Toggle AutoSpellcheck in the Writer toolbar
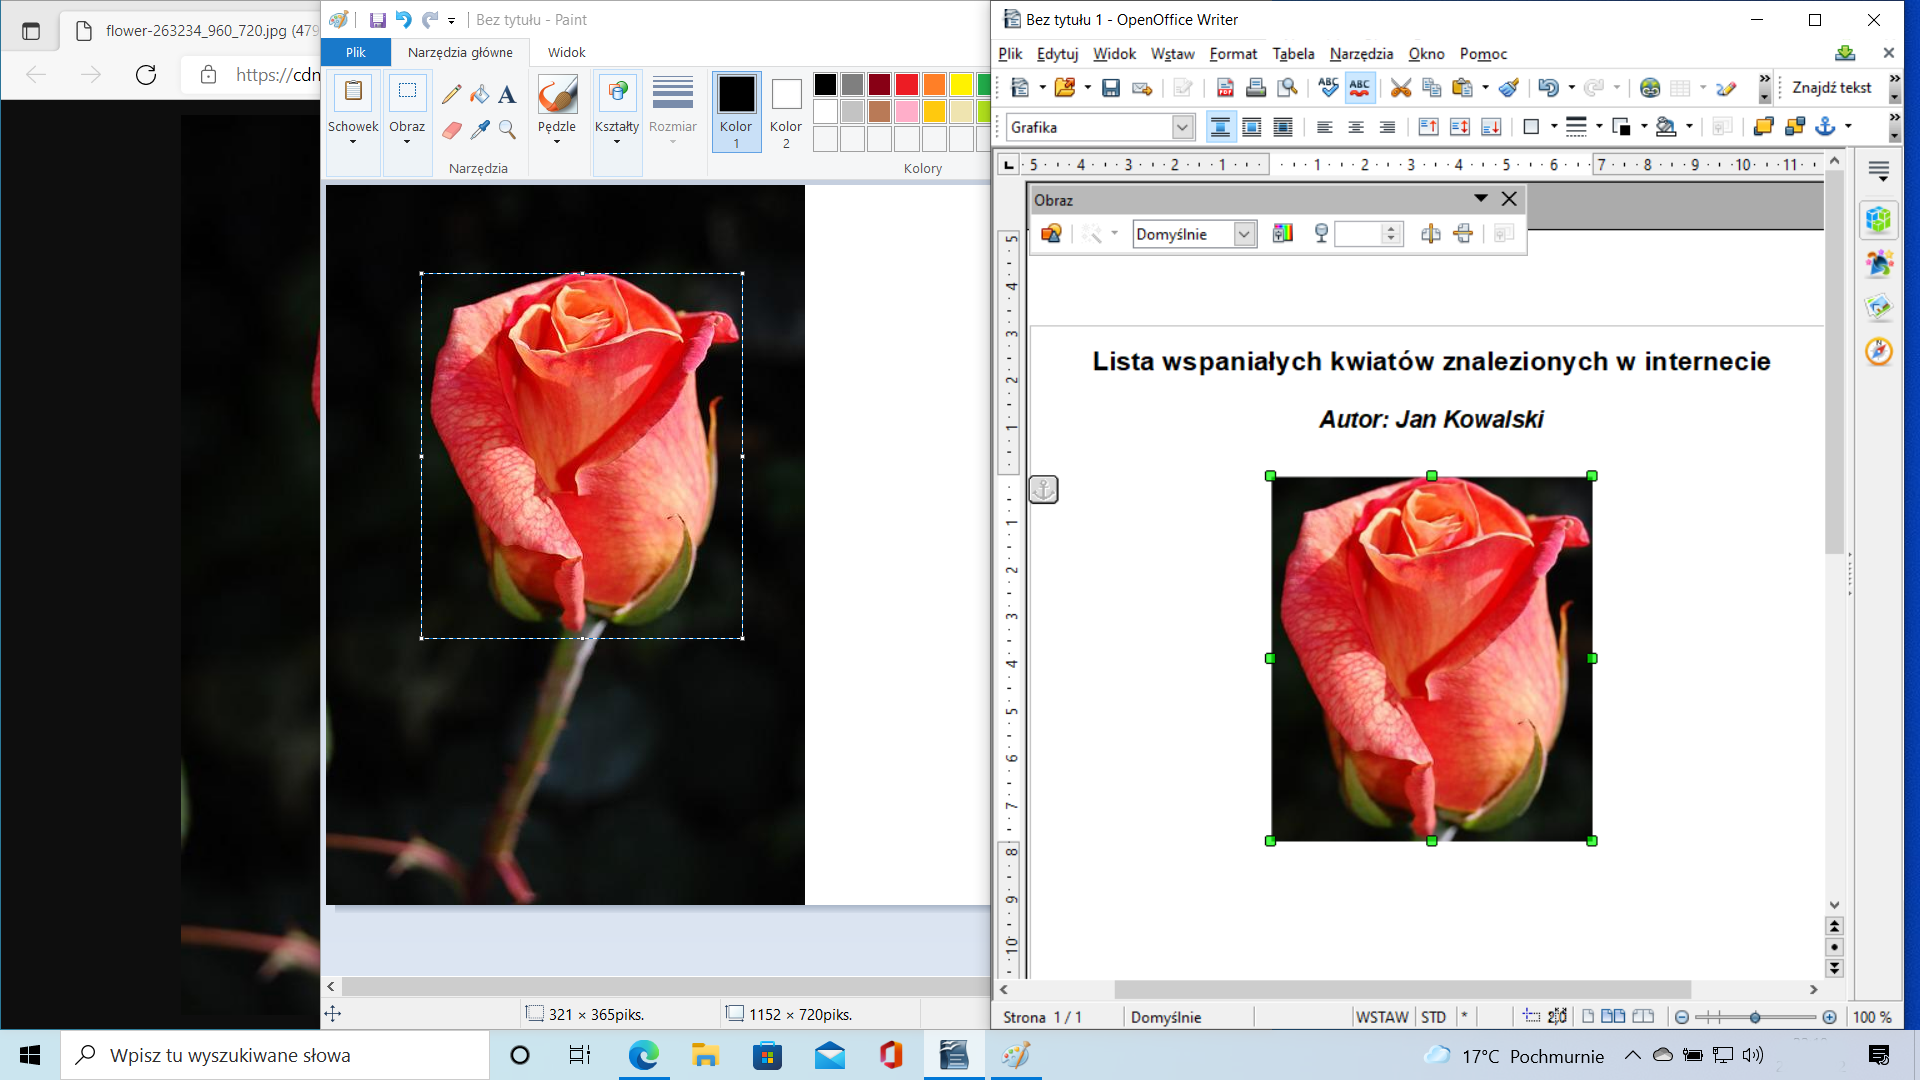 point(1359,88)
